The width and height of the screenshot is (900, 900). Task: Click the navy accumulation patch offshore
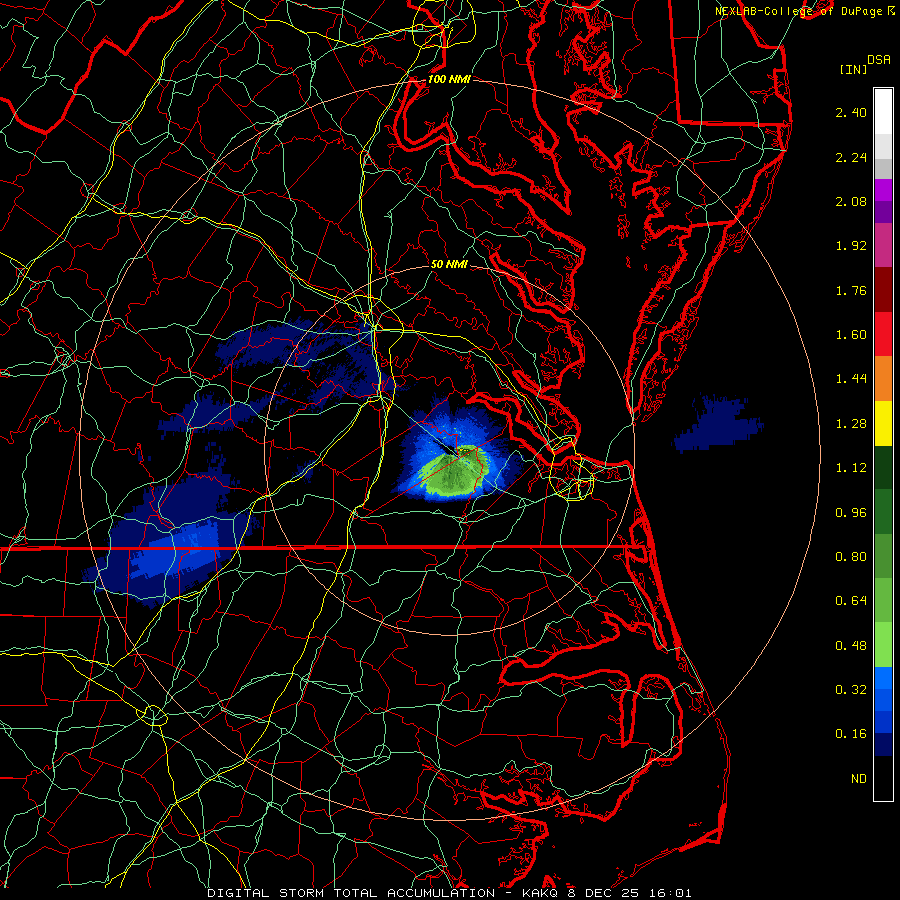(x=717, y=424)
